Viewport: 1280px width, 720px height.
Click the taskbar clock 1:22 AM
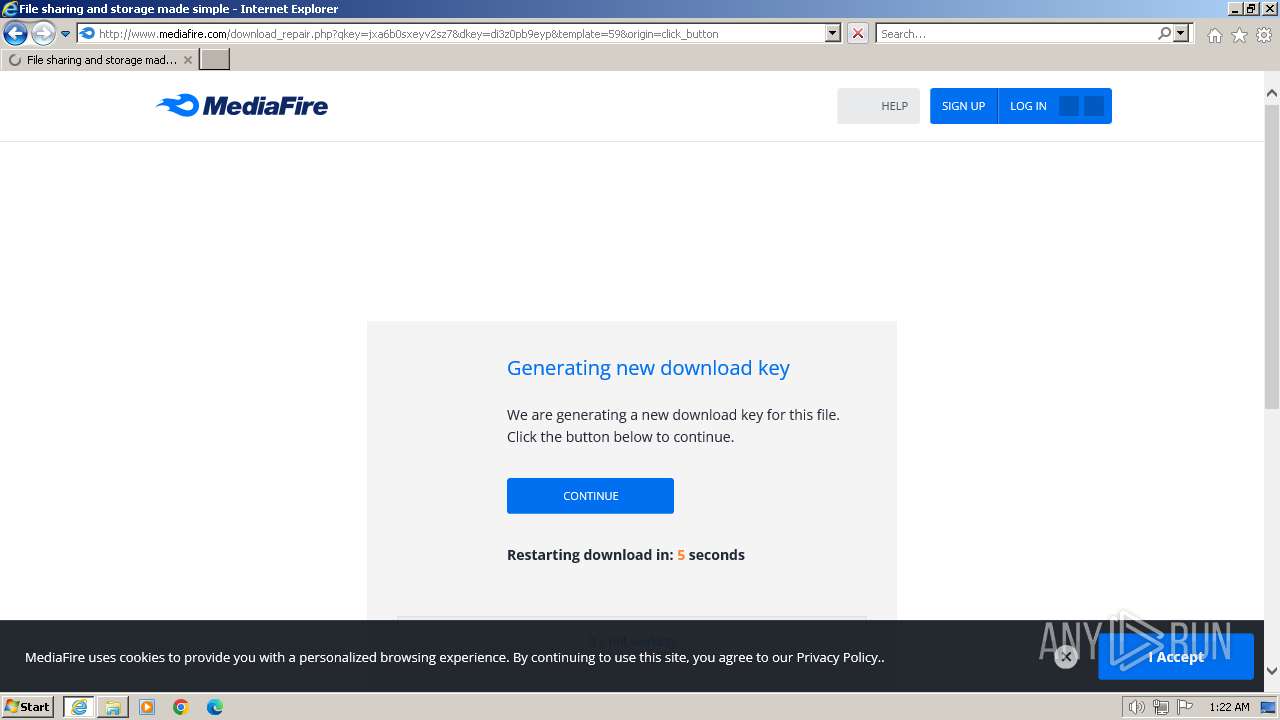(x=1229, y=707)
